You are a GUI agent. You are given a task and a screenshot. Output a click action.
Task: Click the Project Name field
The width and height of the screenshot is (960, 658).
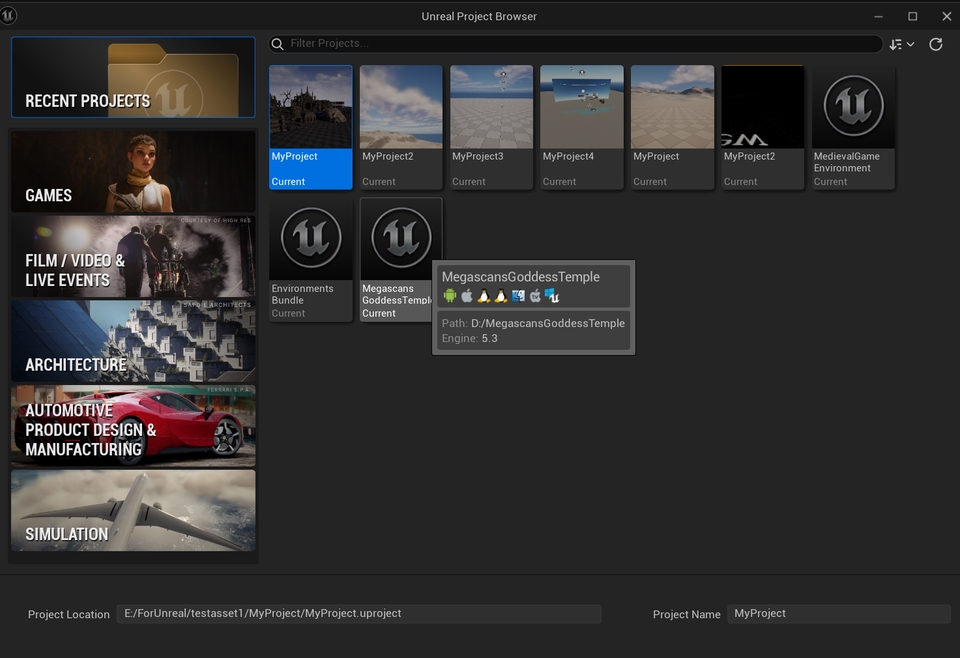tap(838, 614)
